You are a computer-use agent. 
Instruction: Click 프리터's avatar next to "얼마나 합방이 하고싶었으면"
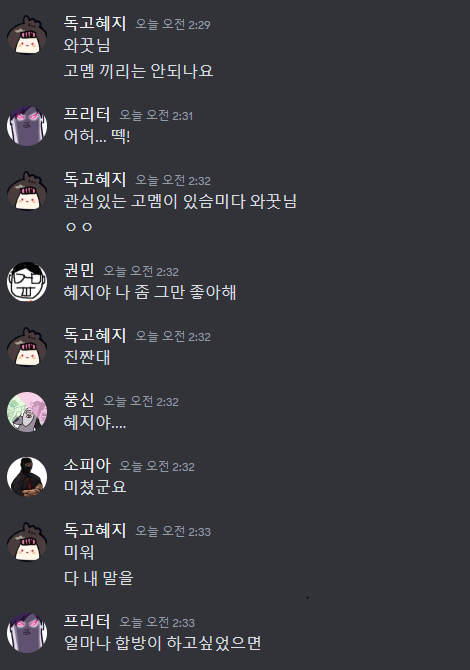(x=27, y=633)
